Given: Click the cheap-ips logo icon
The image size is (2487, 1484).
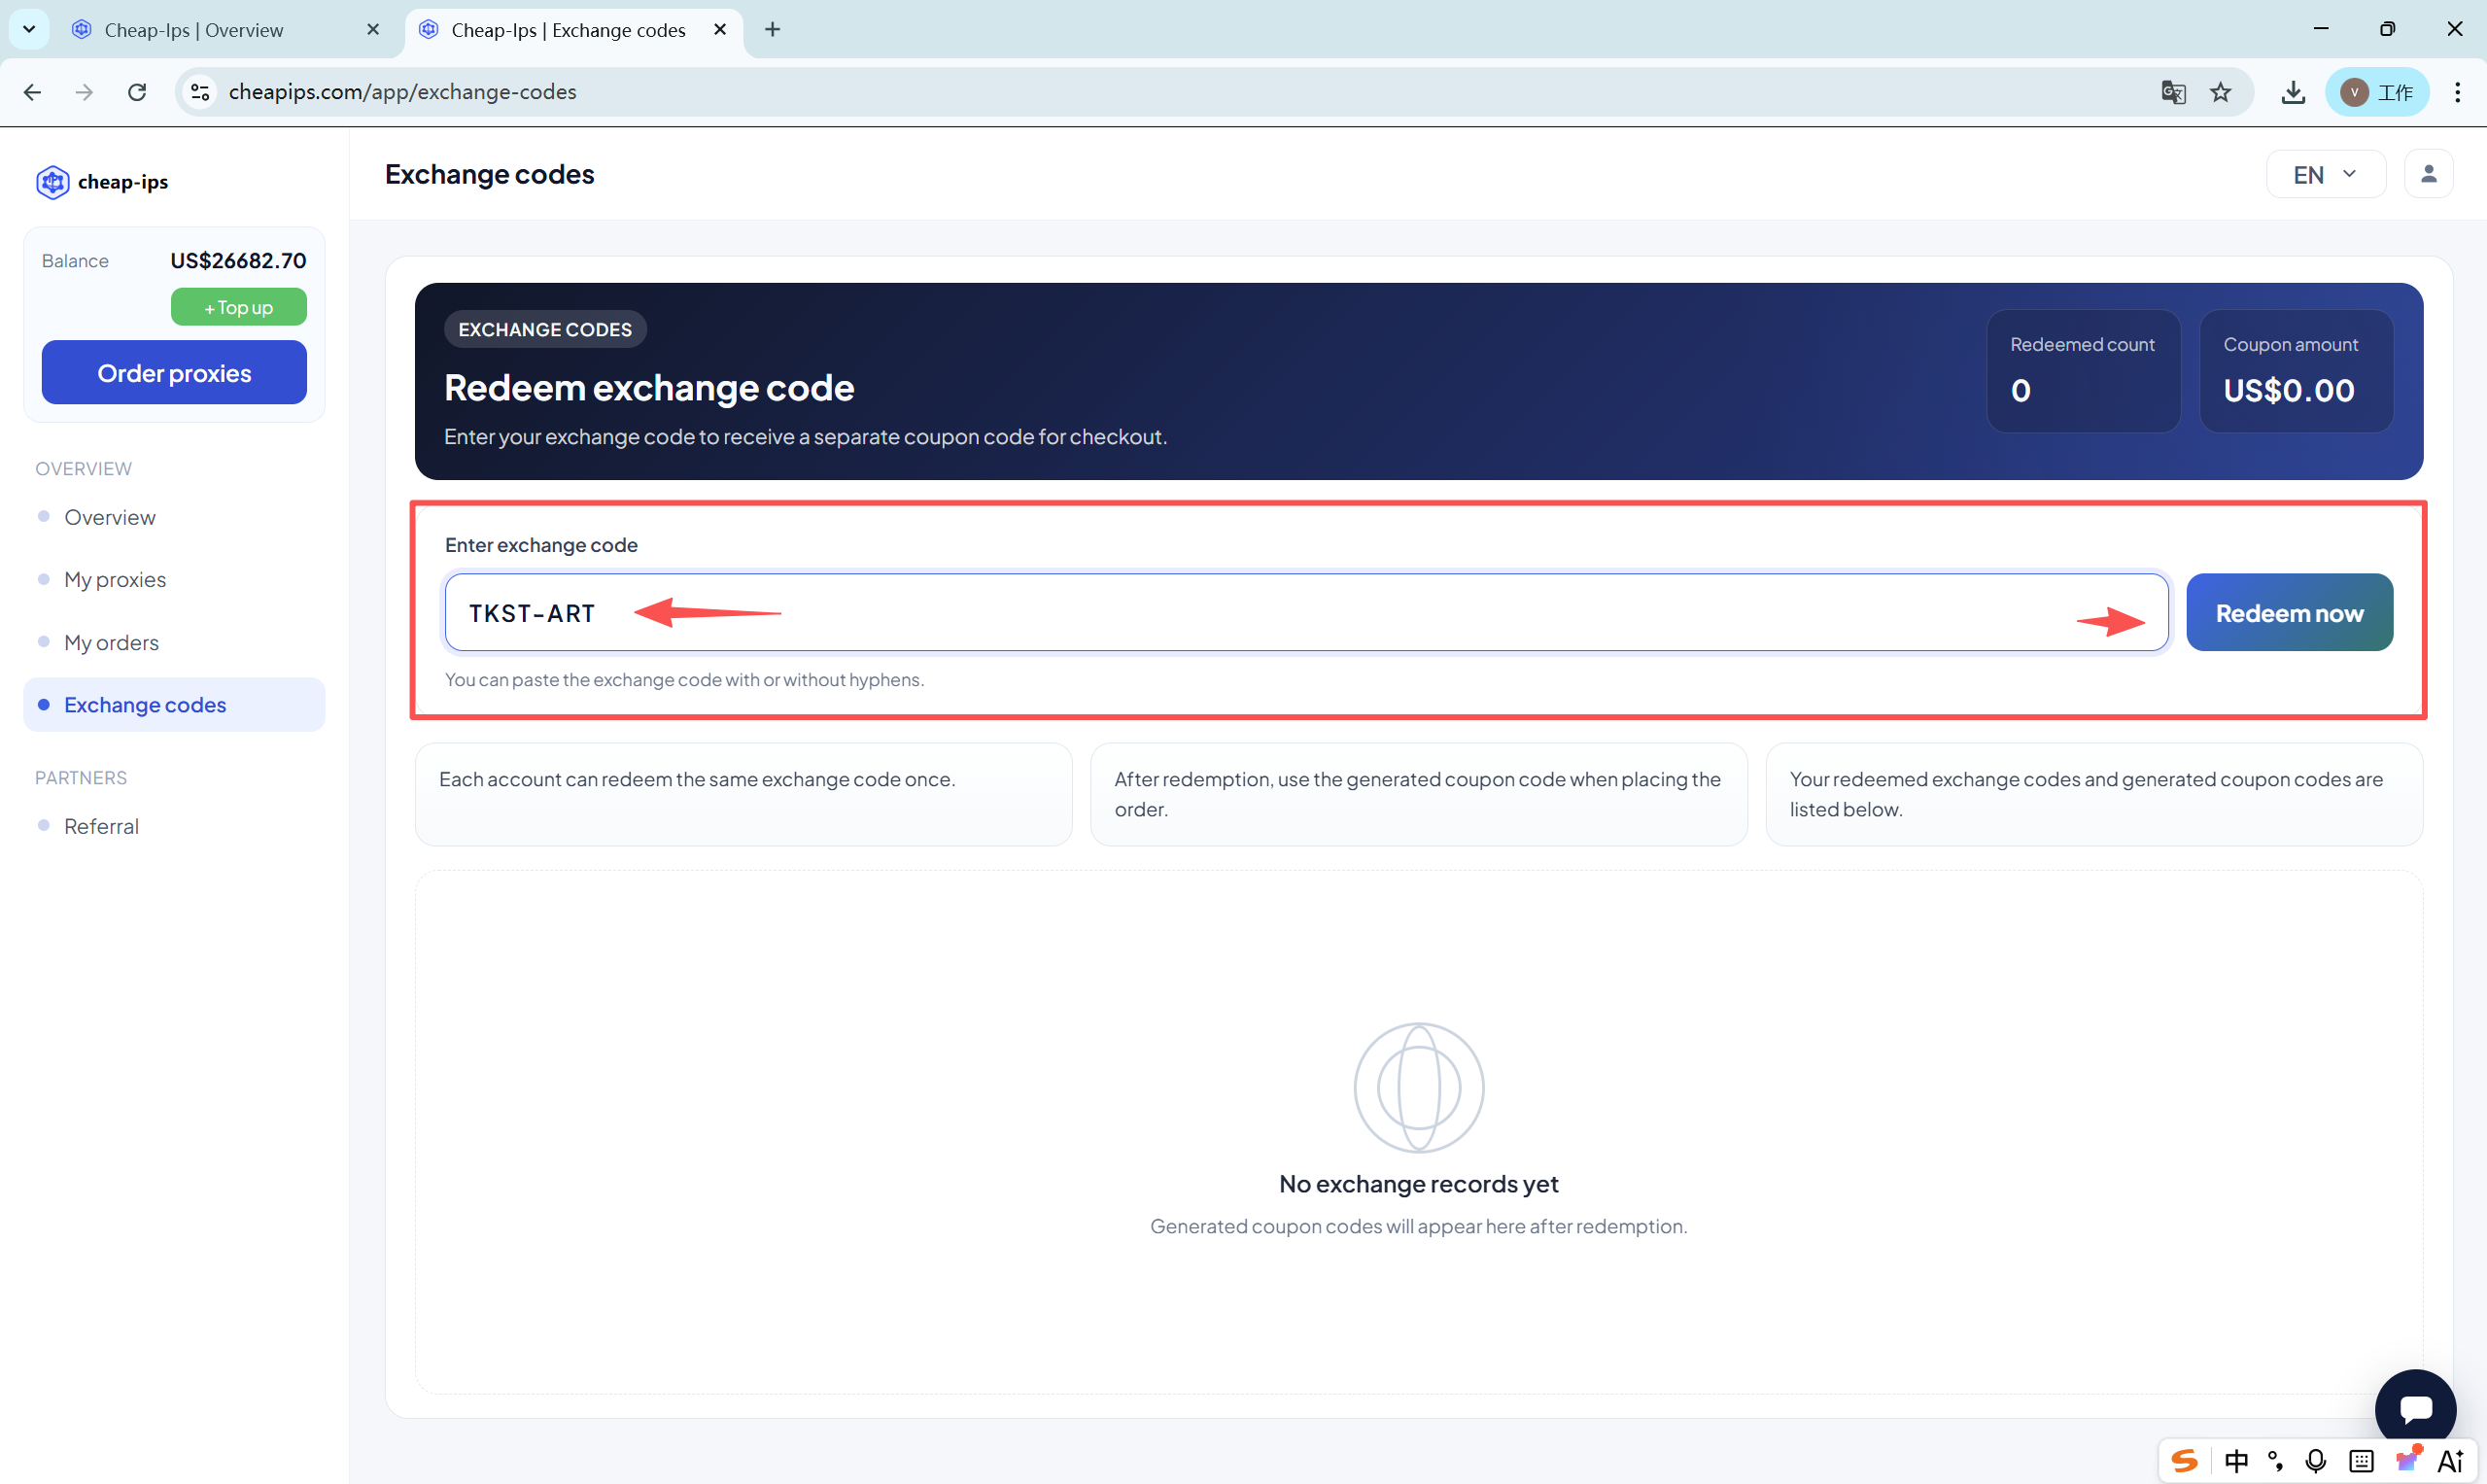Looking at the screenshot, I should 52,182.
